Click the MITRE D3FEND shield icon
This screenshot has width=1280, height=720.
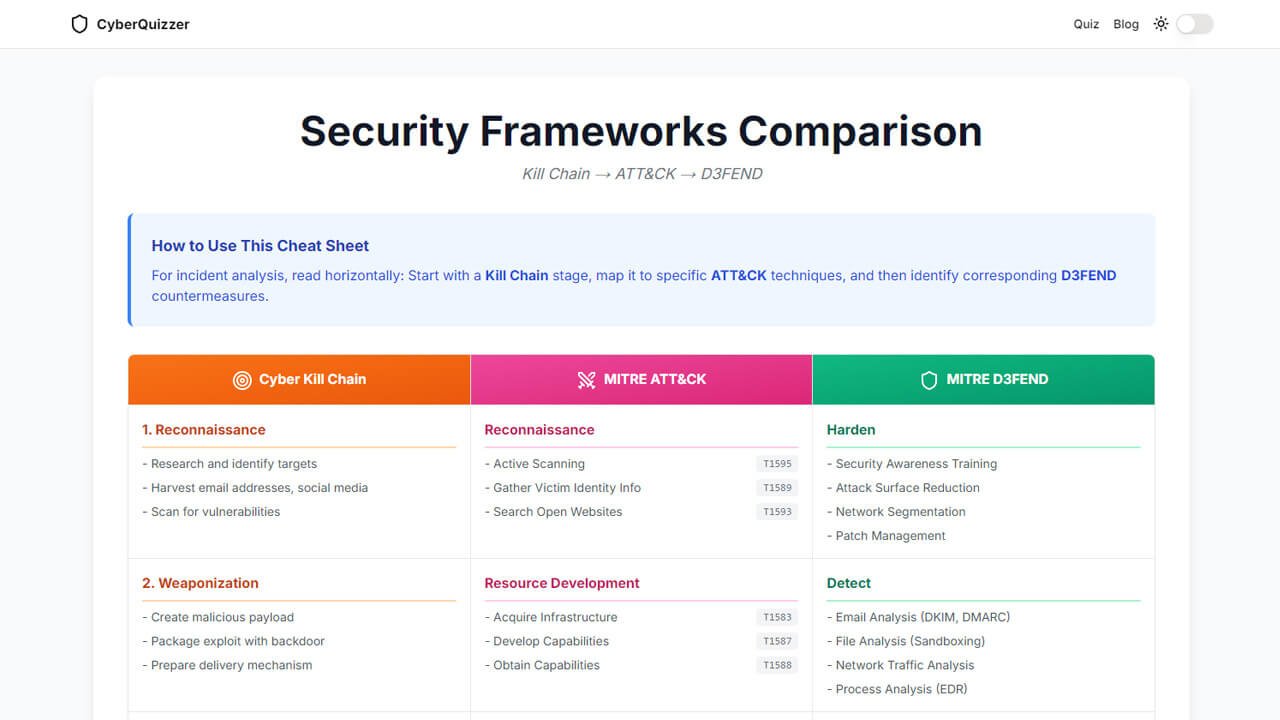click(929, 380)
